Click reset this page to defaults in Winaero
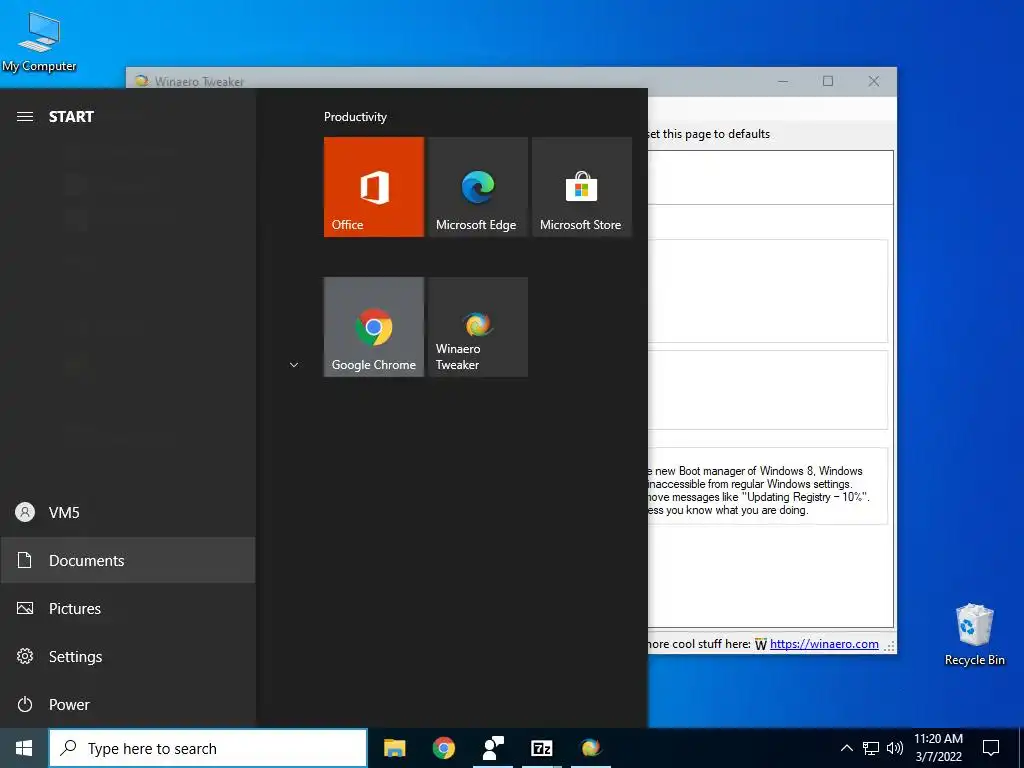1024x768 pixels. [x=709, y=134]
